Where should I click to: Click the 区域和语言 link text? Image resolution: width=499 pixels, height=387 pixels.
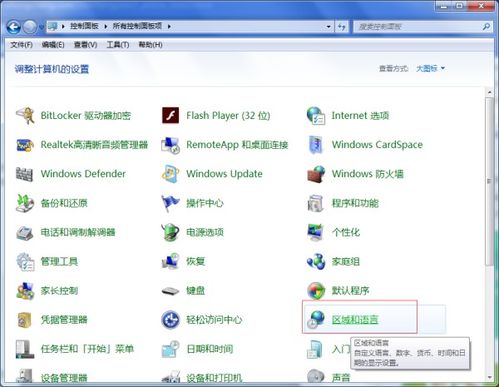click(x=355, y=320)
